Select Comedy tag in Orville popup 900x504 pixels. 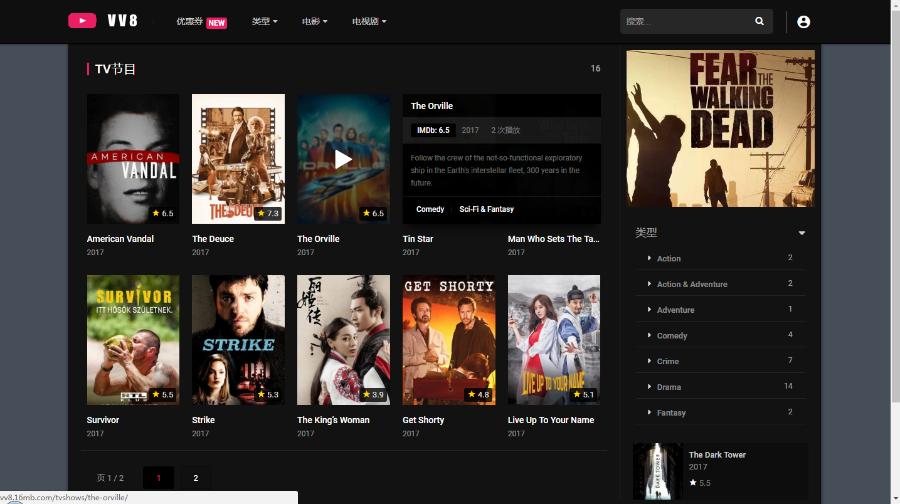click(x=430, y=210)
